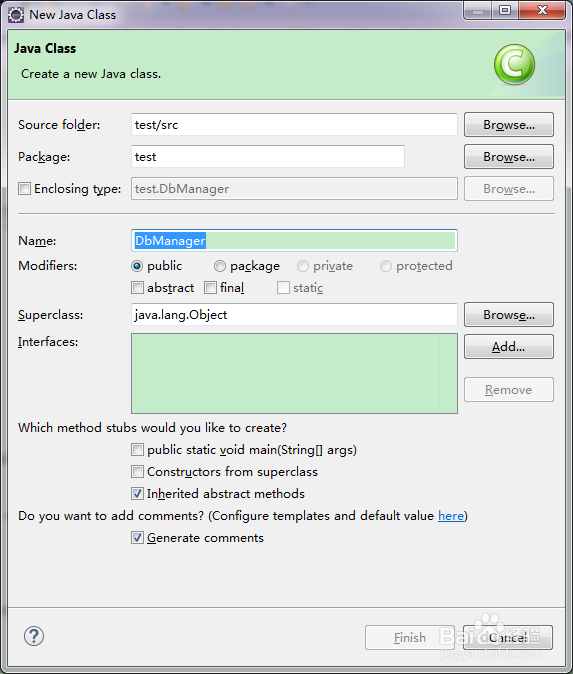Enable the final modifier checkbox
The image size is (573, 674).
[211, 288]
